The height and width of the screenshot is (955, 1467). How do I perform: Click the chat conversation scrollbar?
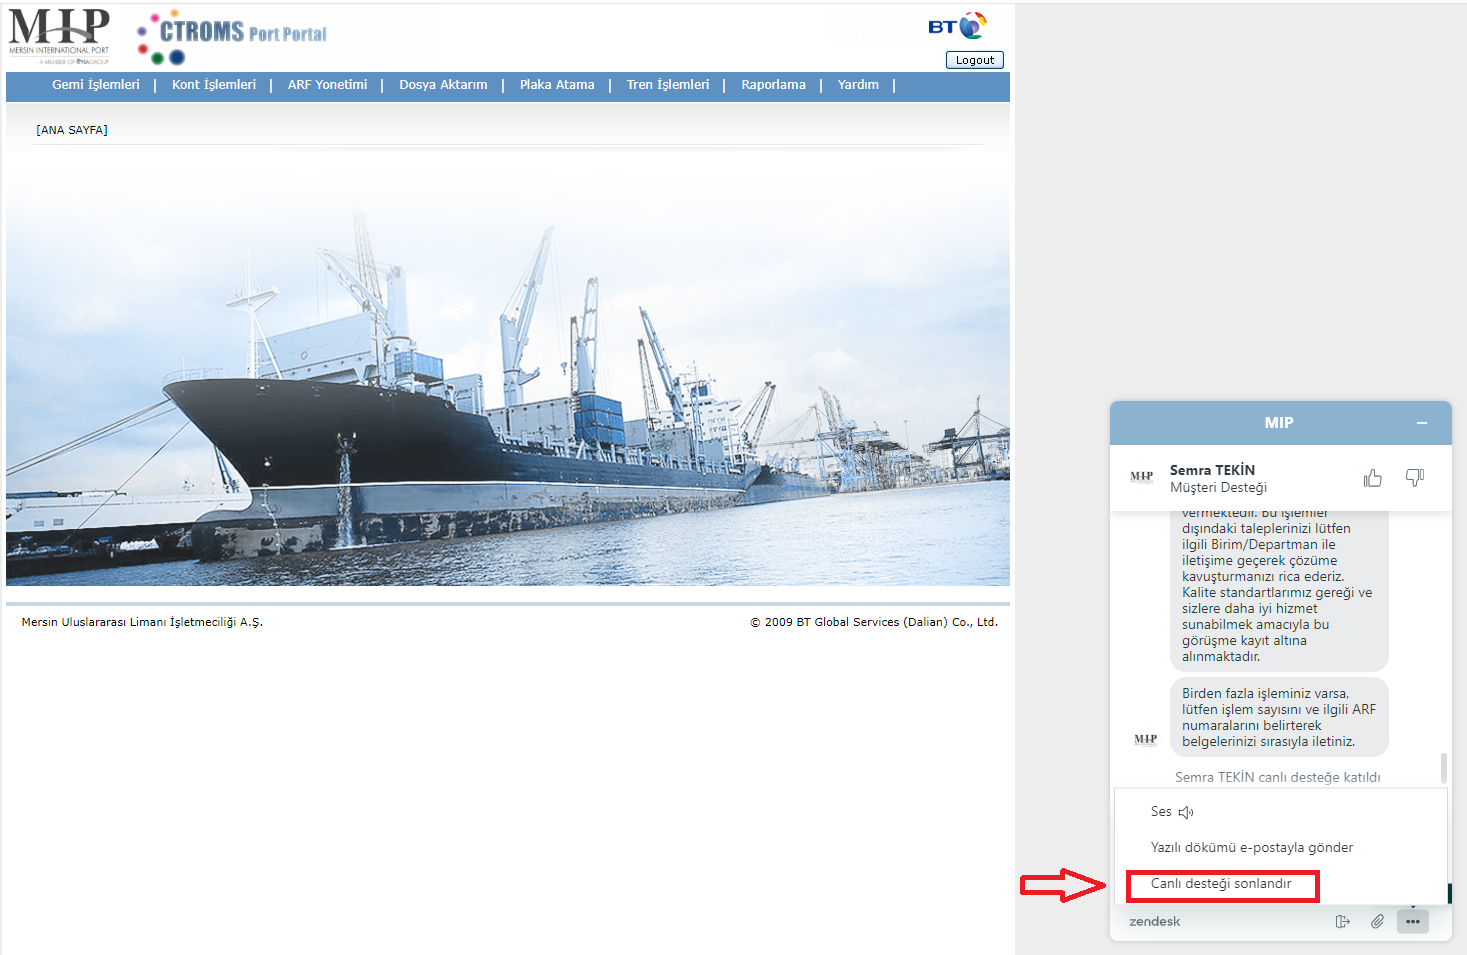1443,768
